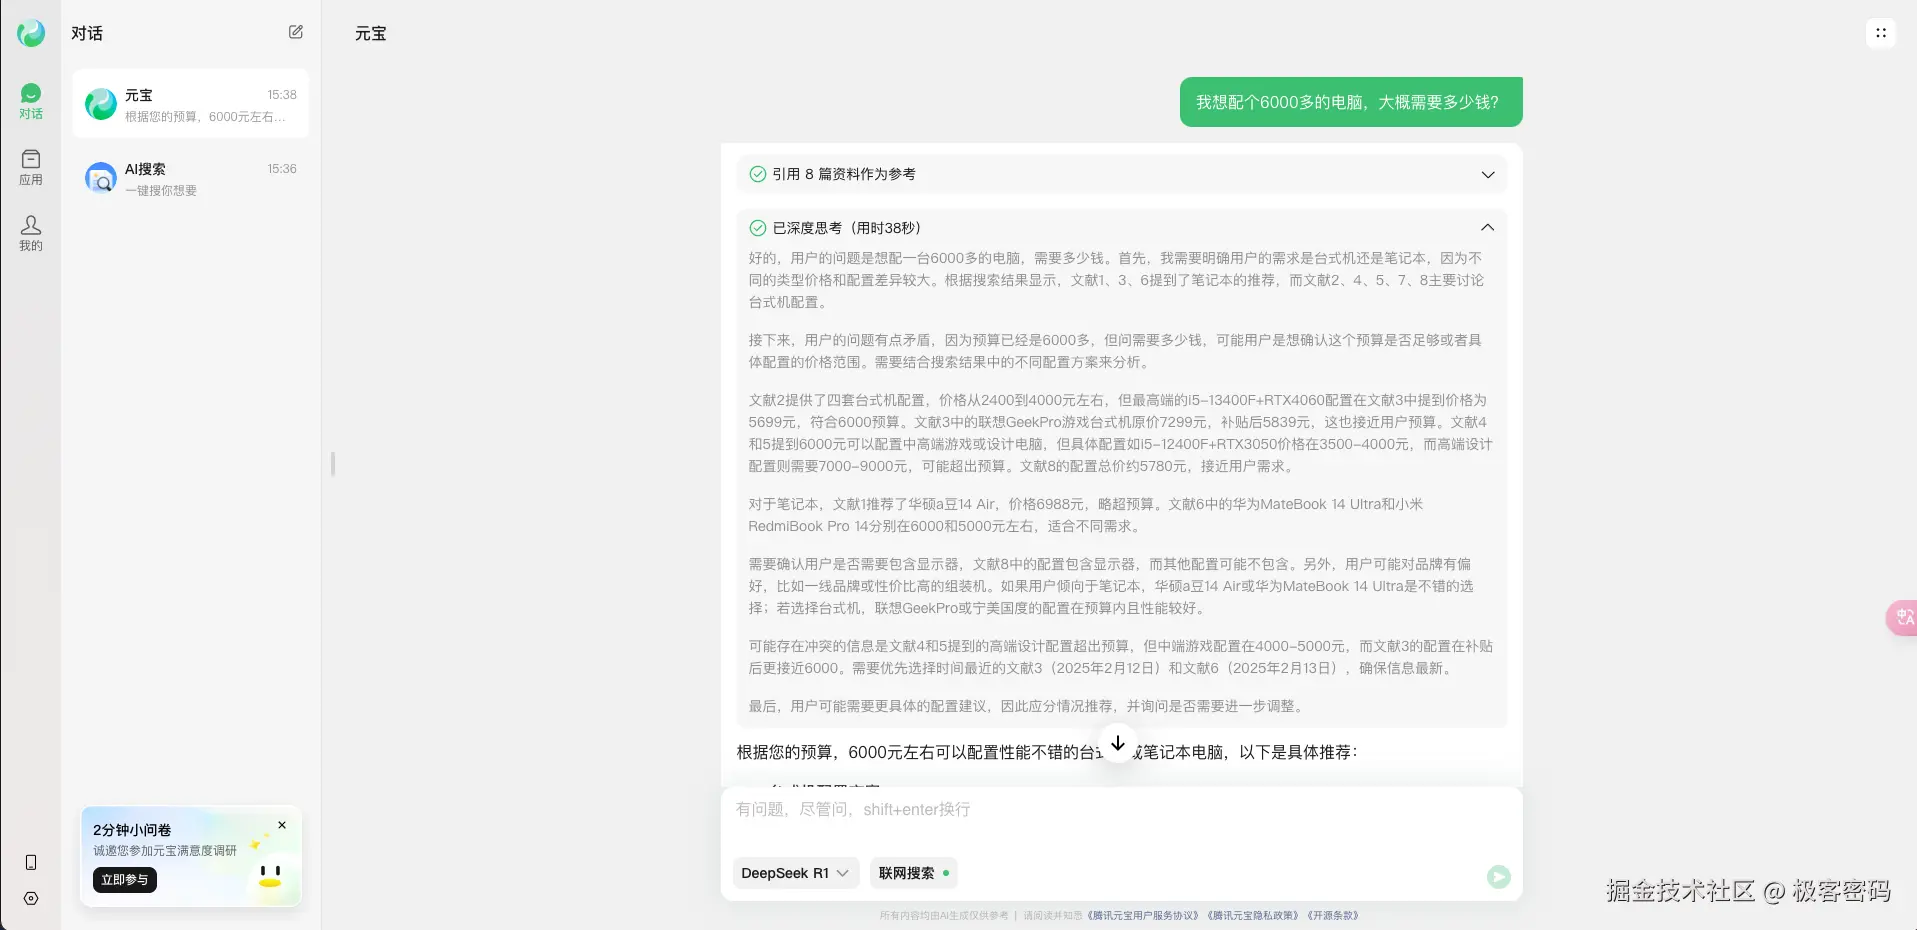Open settings icon at sidebar bottom

tap(30, 898)
